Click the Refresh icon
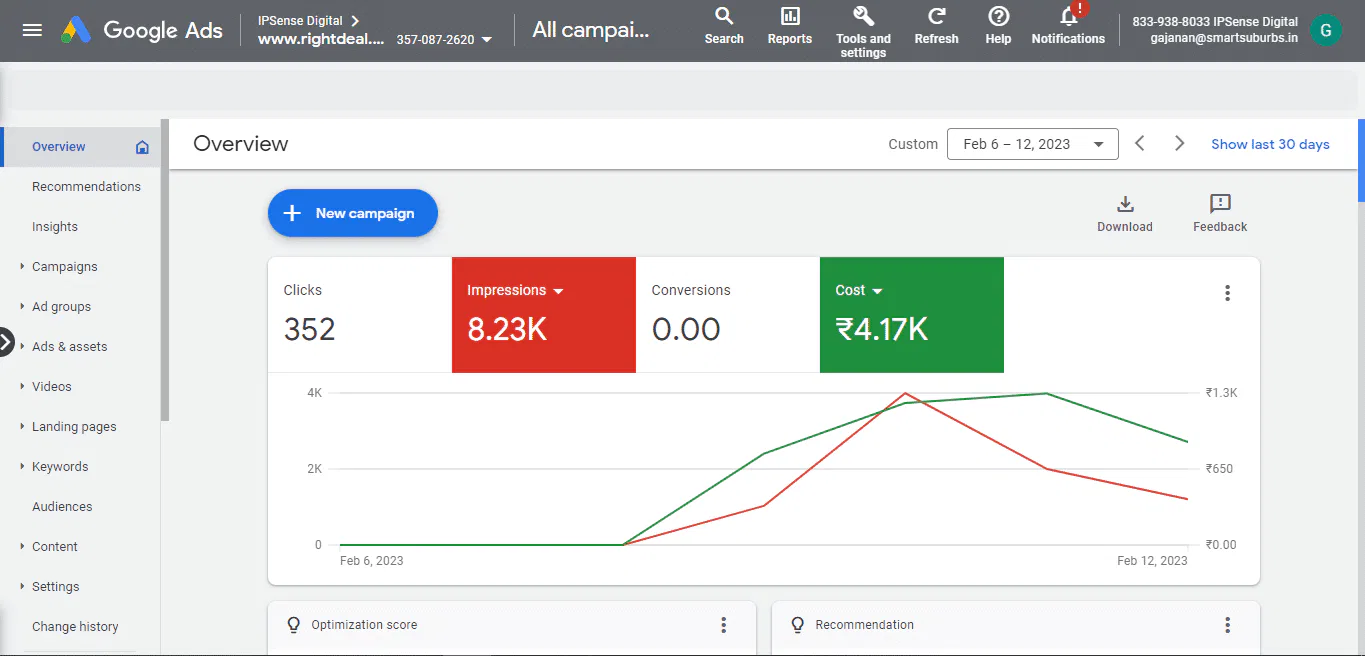Screen dimensions: 1365x656 pos(936,17)
